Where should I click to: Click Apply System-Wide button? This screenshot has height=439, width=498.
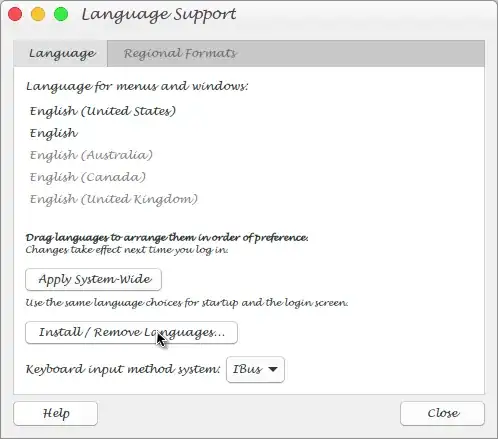93,279
